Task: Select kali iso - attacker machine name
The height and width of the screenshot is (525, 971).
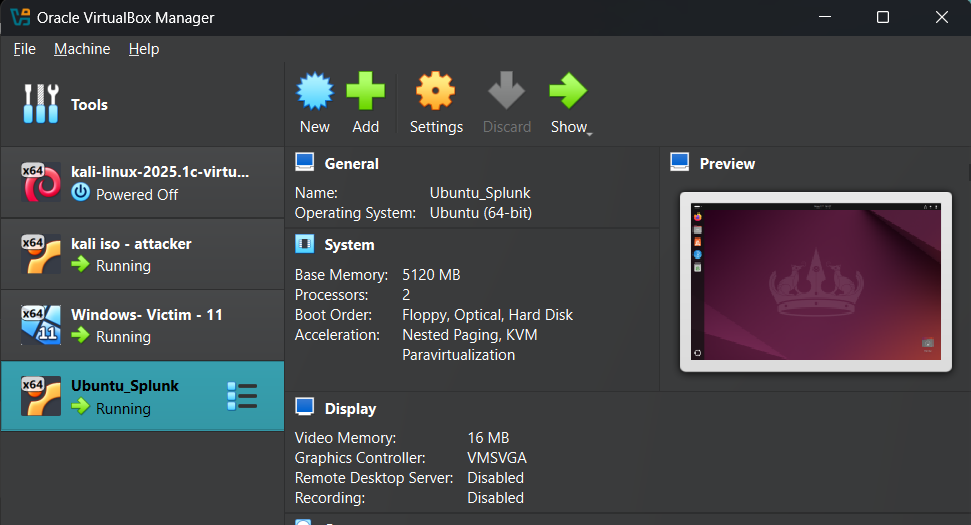Action: tap(131, 244)
